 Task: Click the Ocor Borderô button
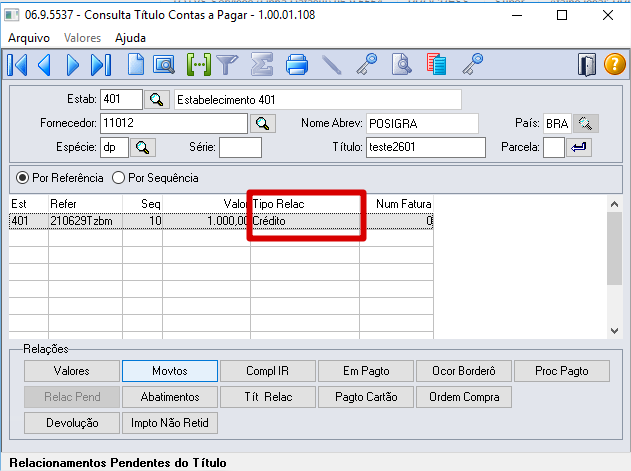[x=464, y=371]
